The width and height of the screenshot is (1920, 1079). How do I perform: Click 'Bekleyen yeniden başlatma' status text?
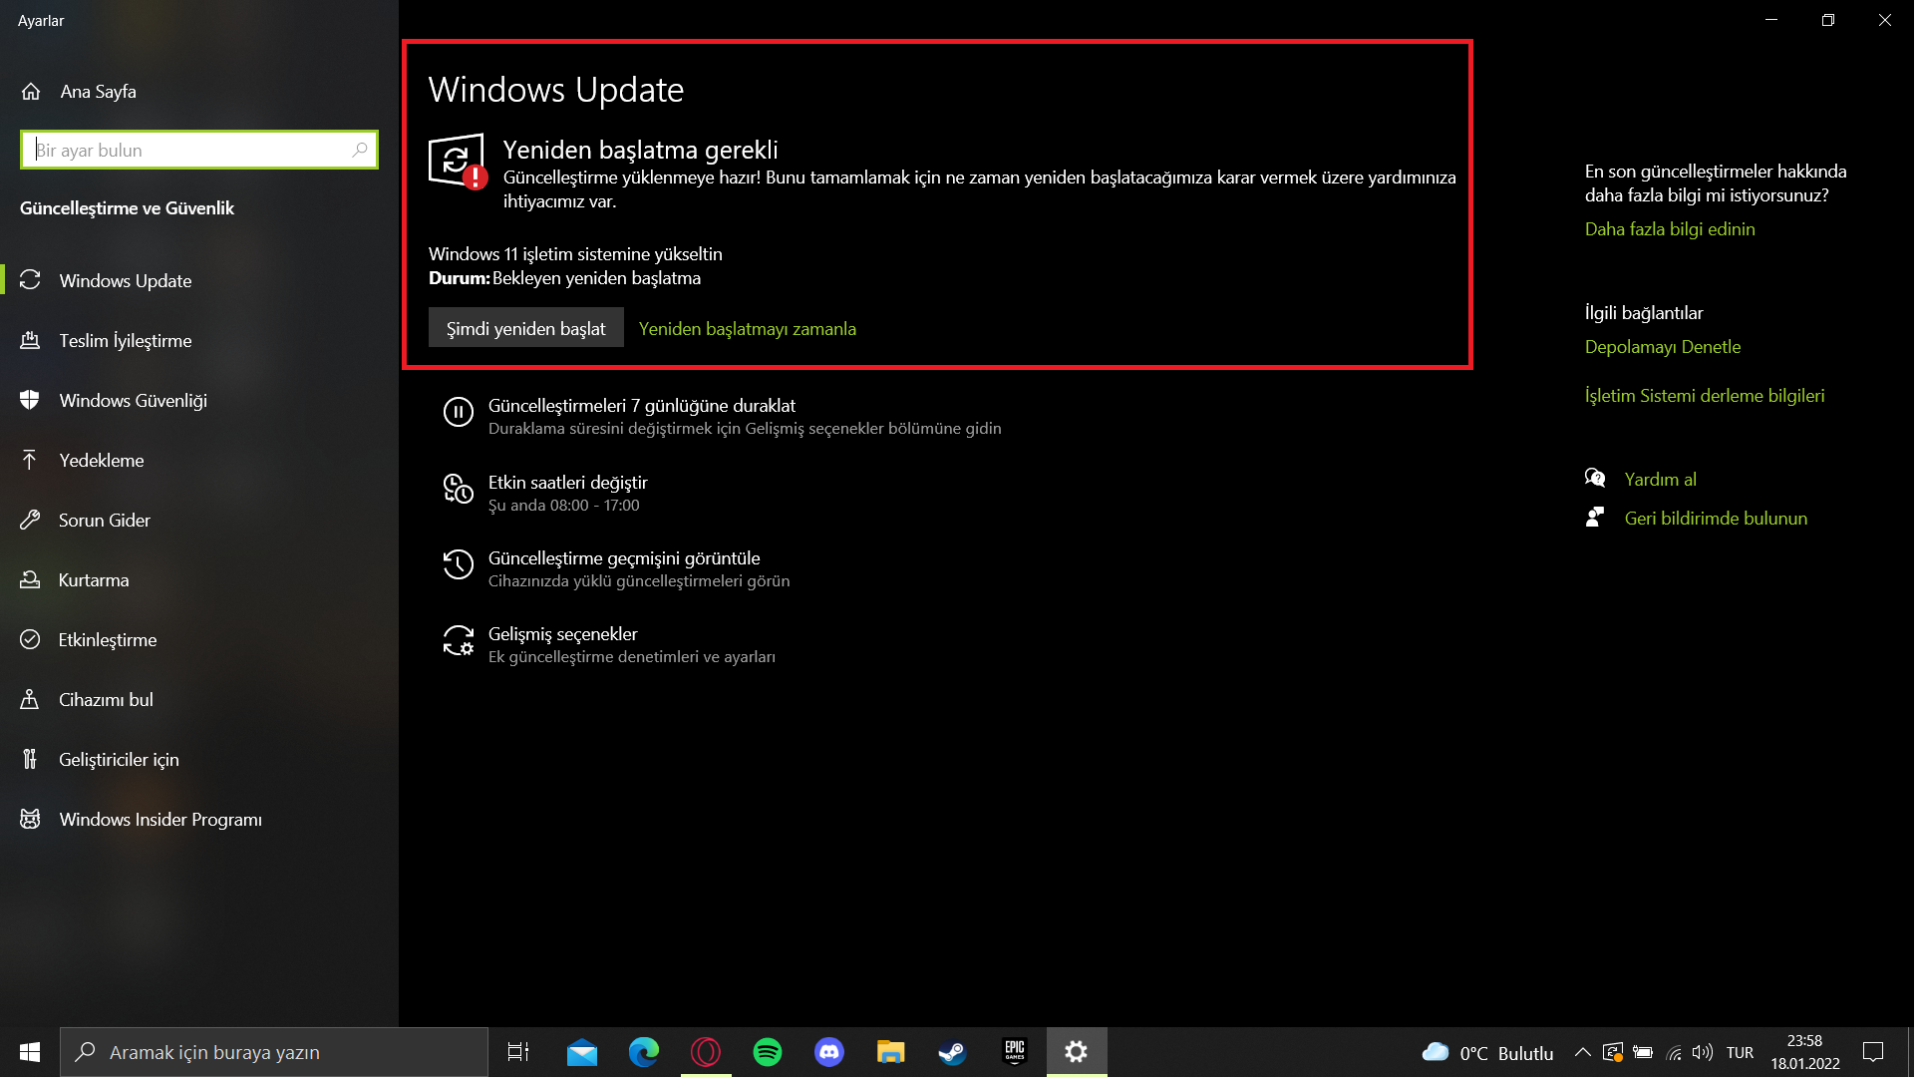[598, 279]
